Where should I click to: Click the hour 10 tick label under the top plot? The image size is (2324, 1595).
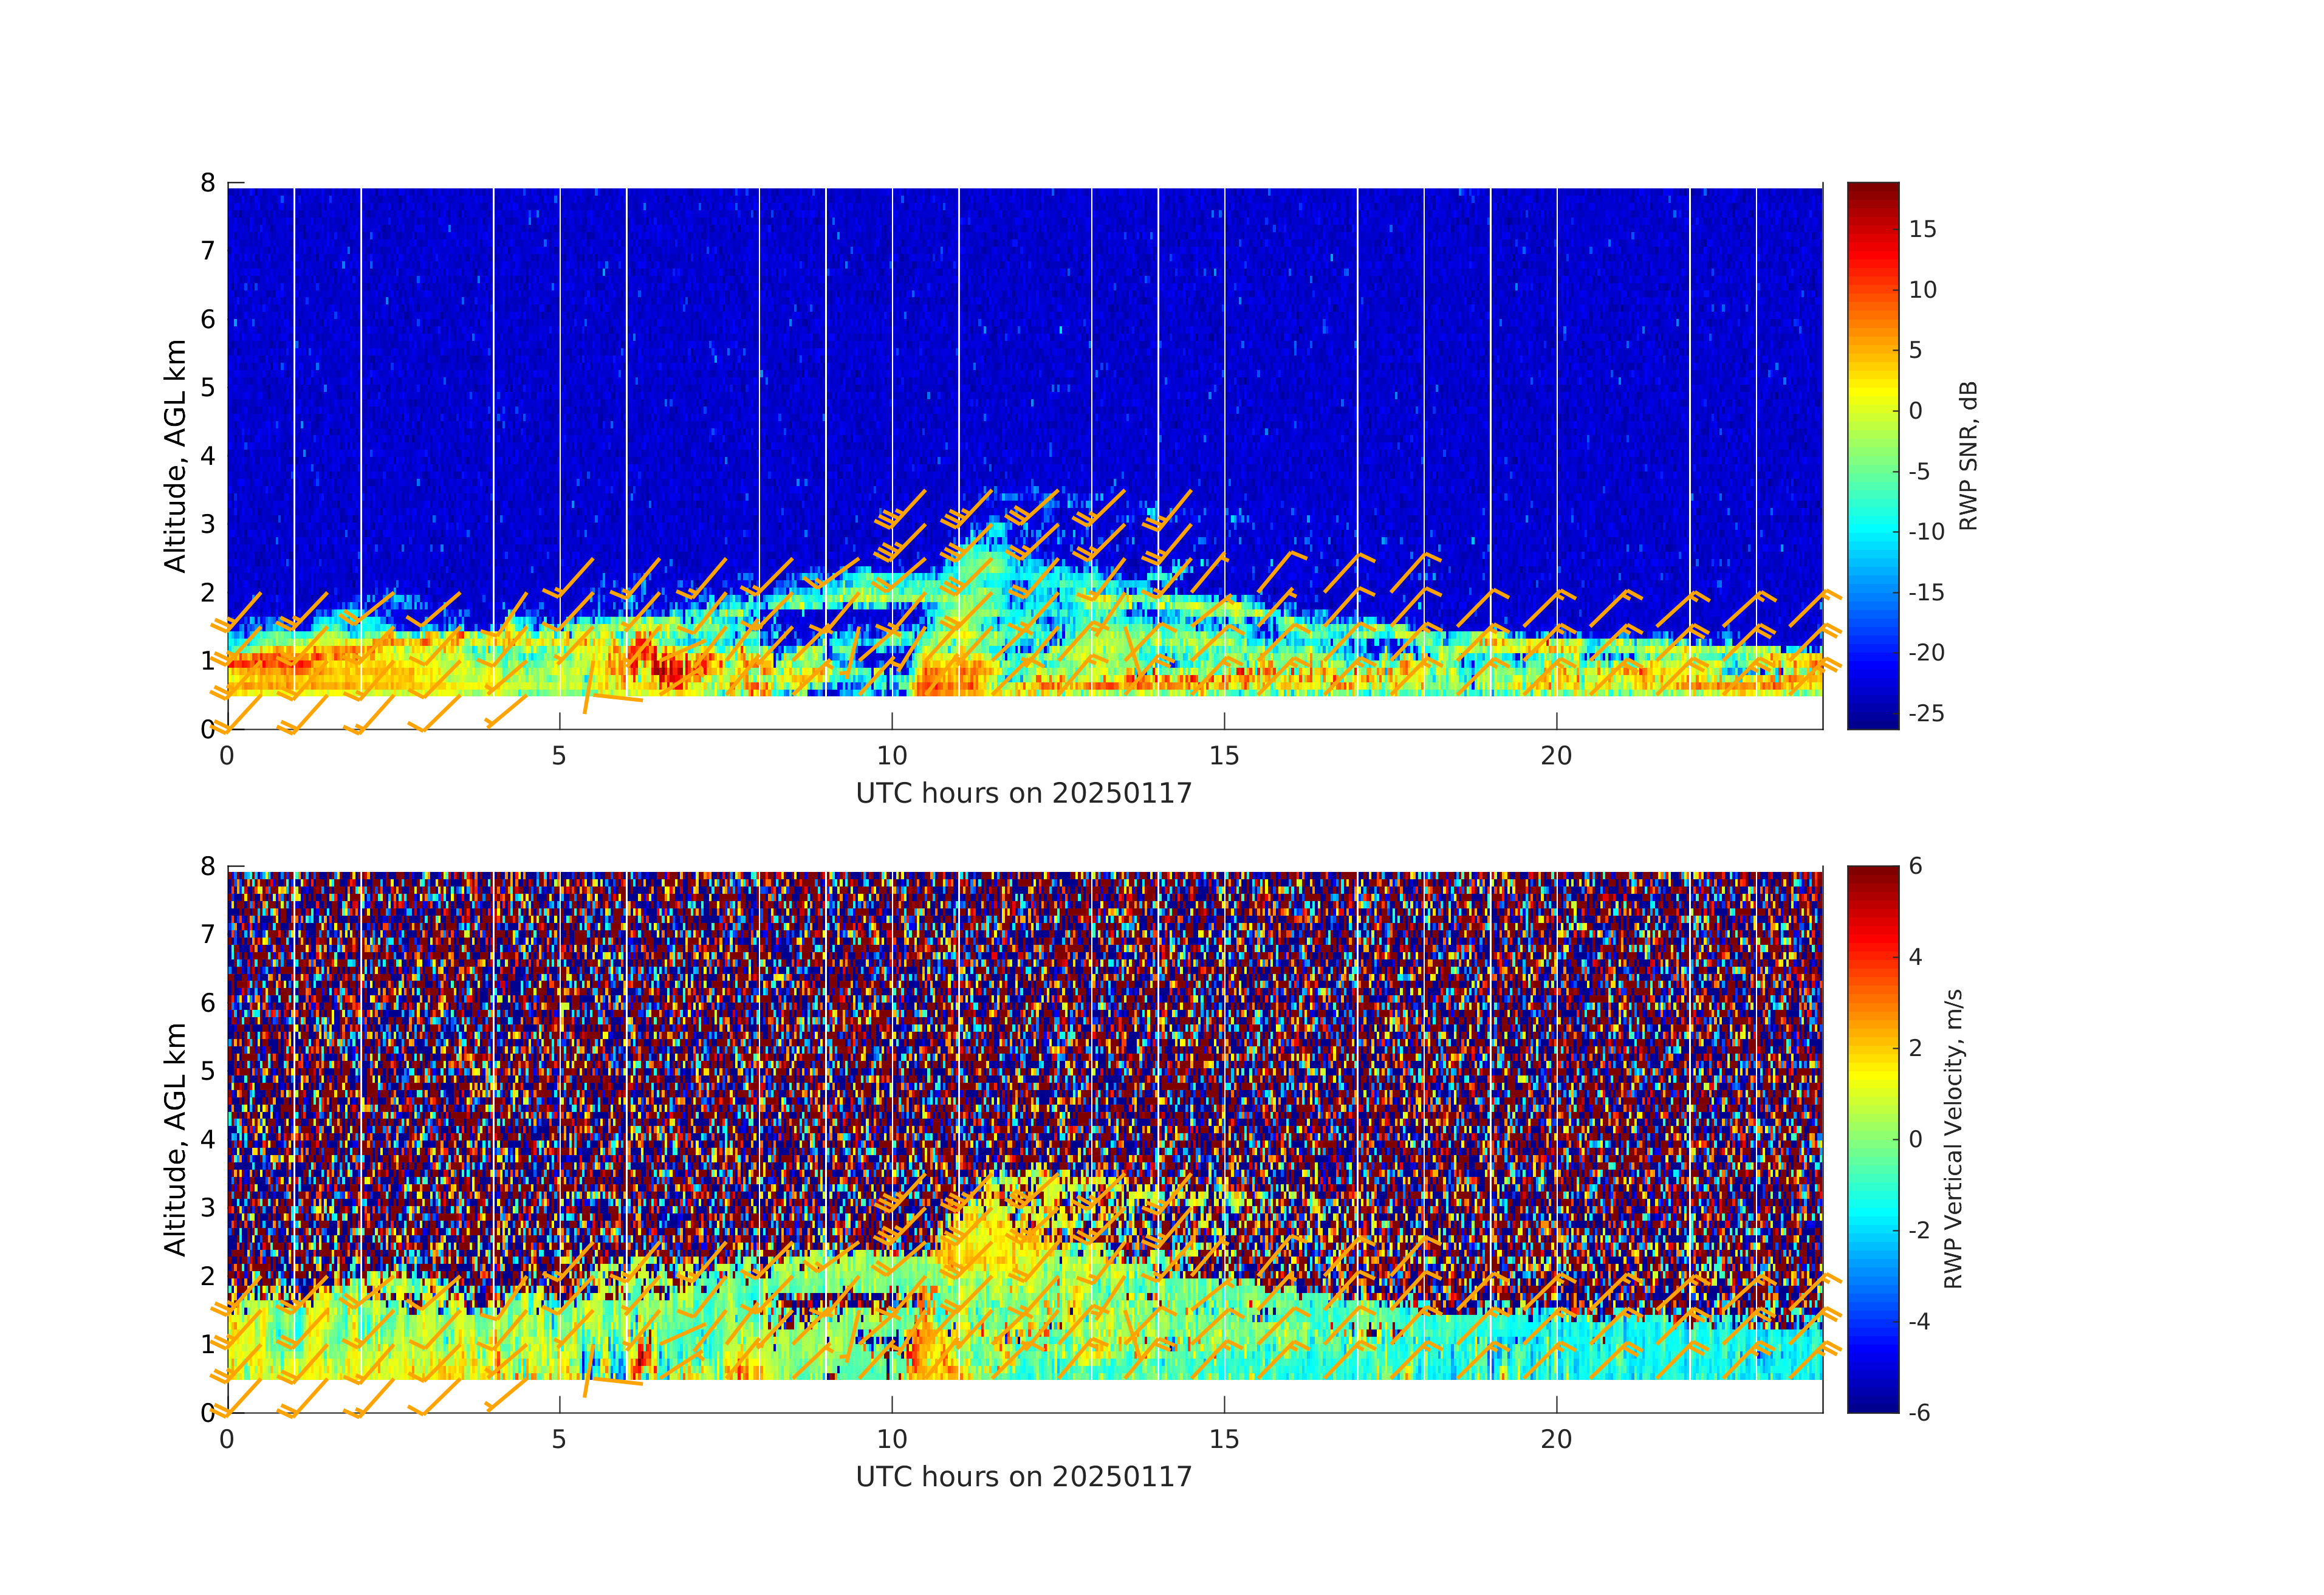pyautogui.click(x=891, y=757)
